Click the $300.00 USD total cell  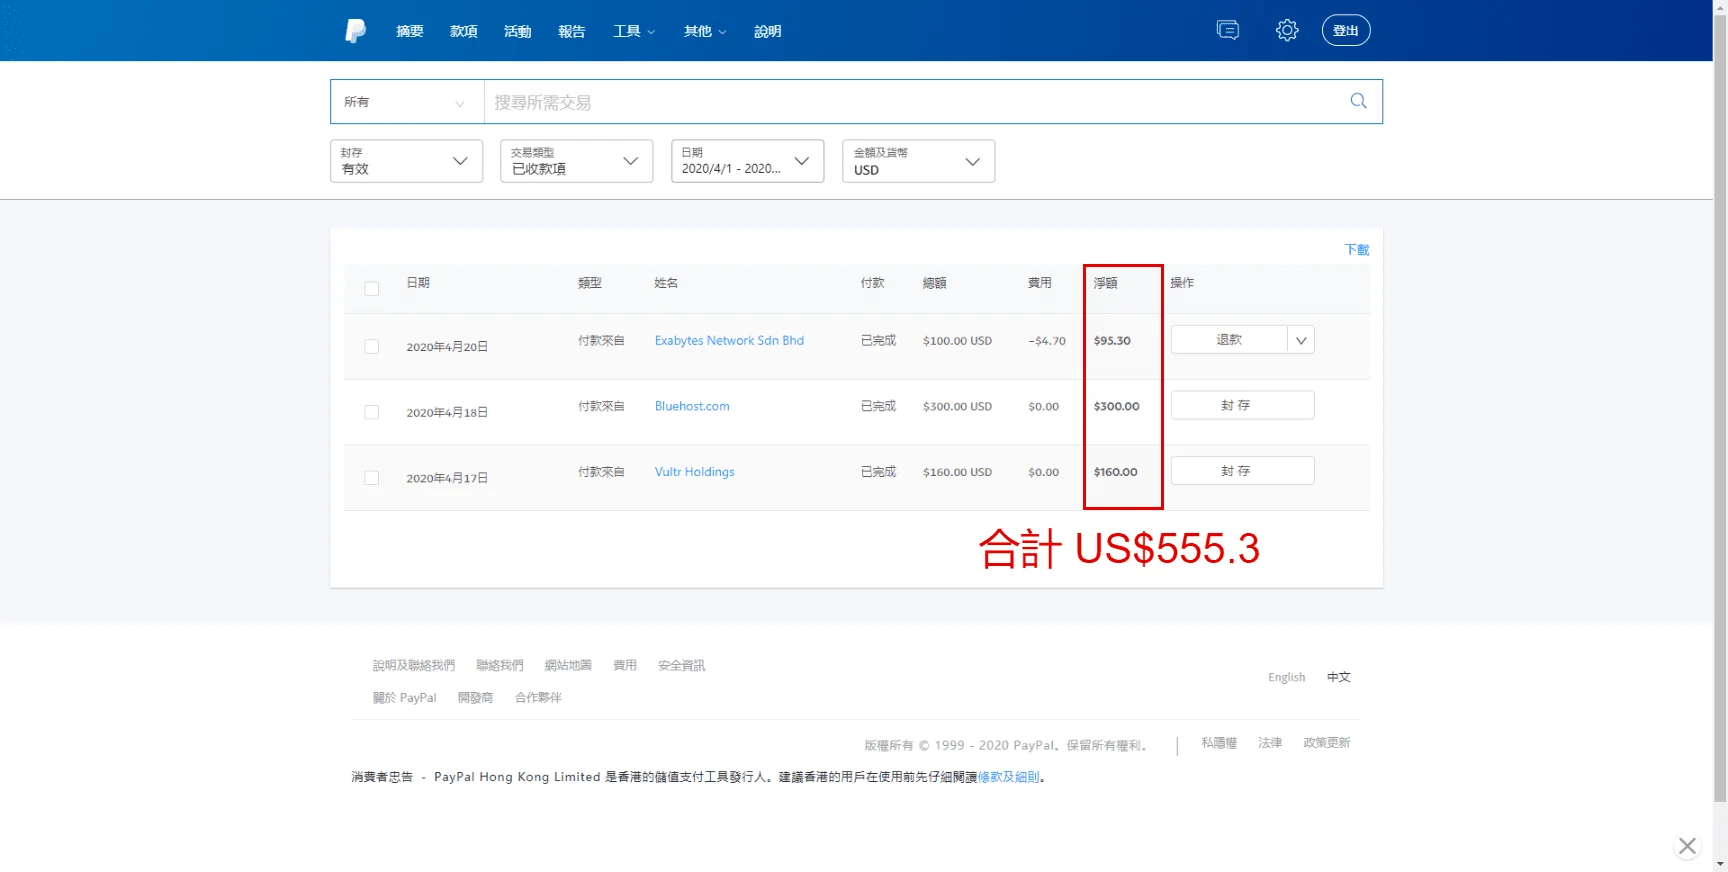957,407
